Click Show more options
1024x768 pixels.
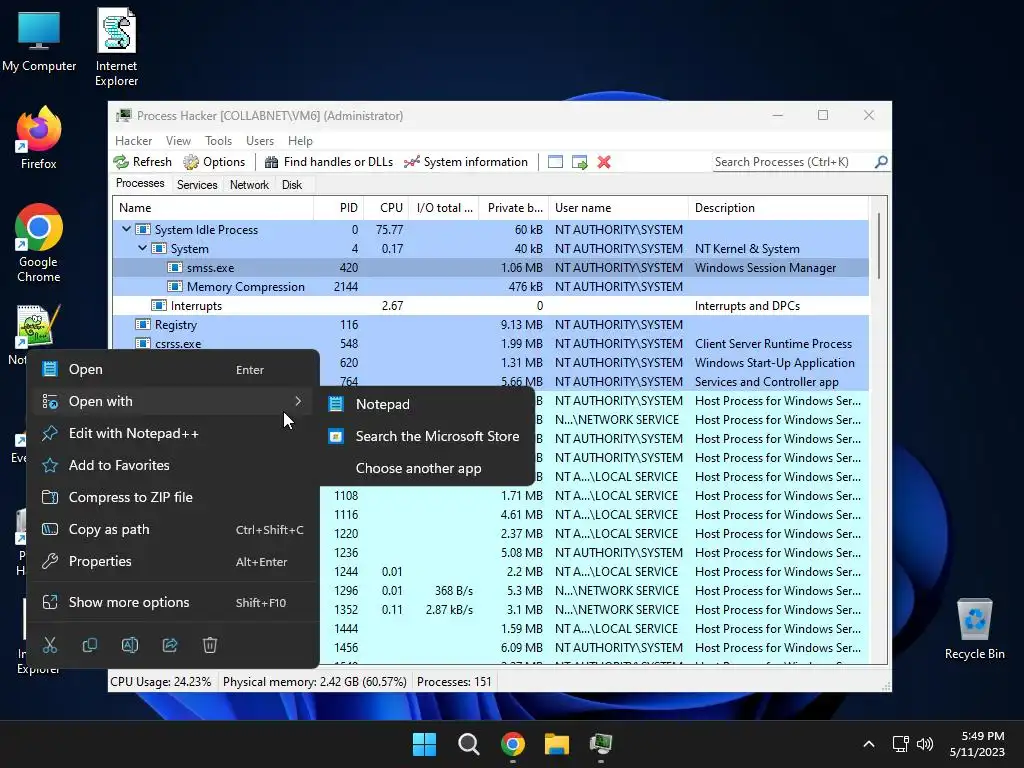point(175,602)
